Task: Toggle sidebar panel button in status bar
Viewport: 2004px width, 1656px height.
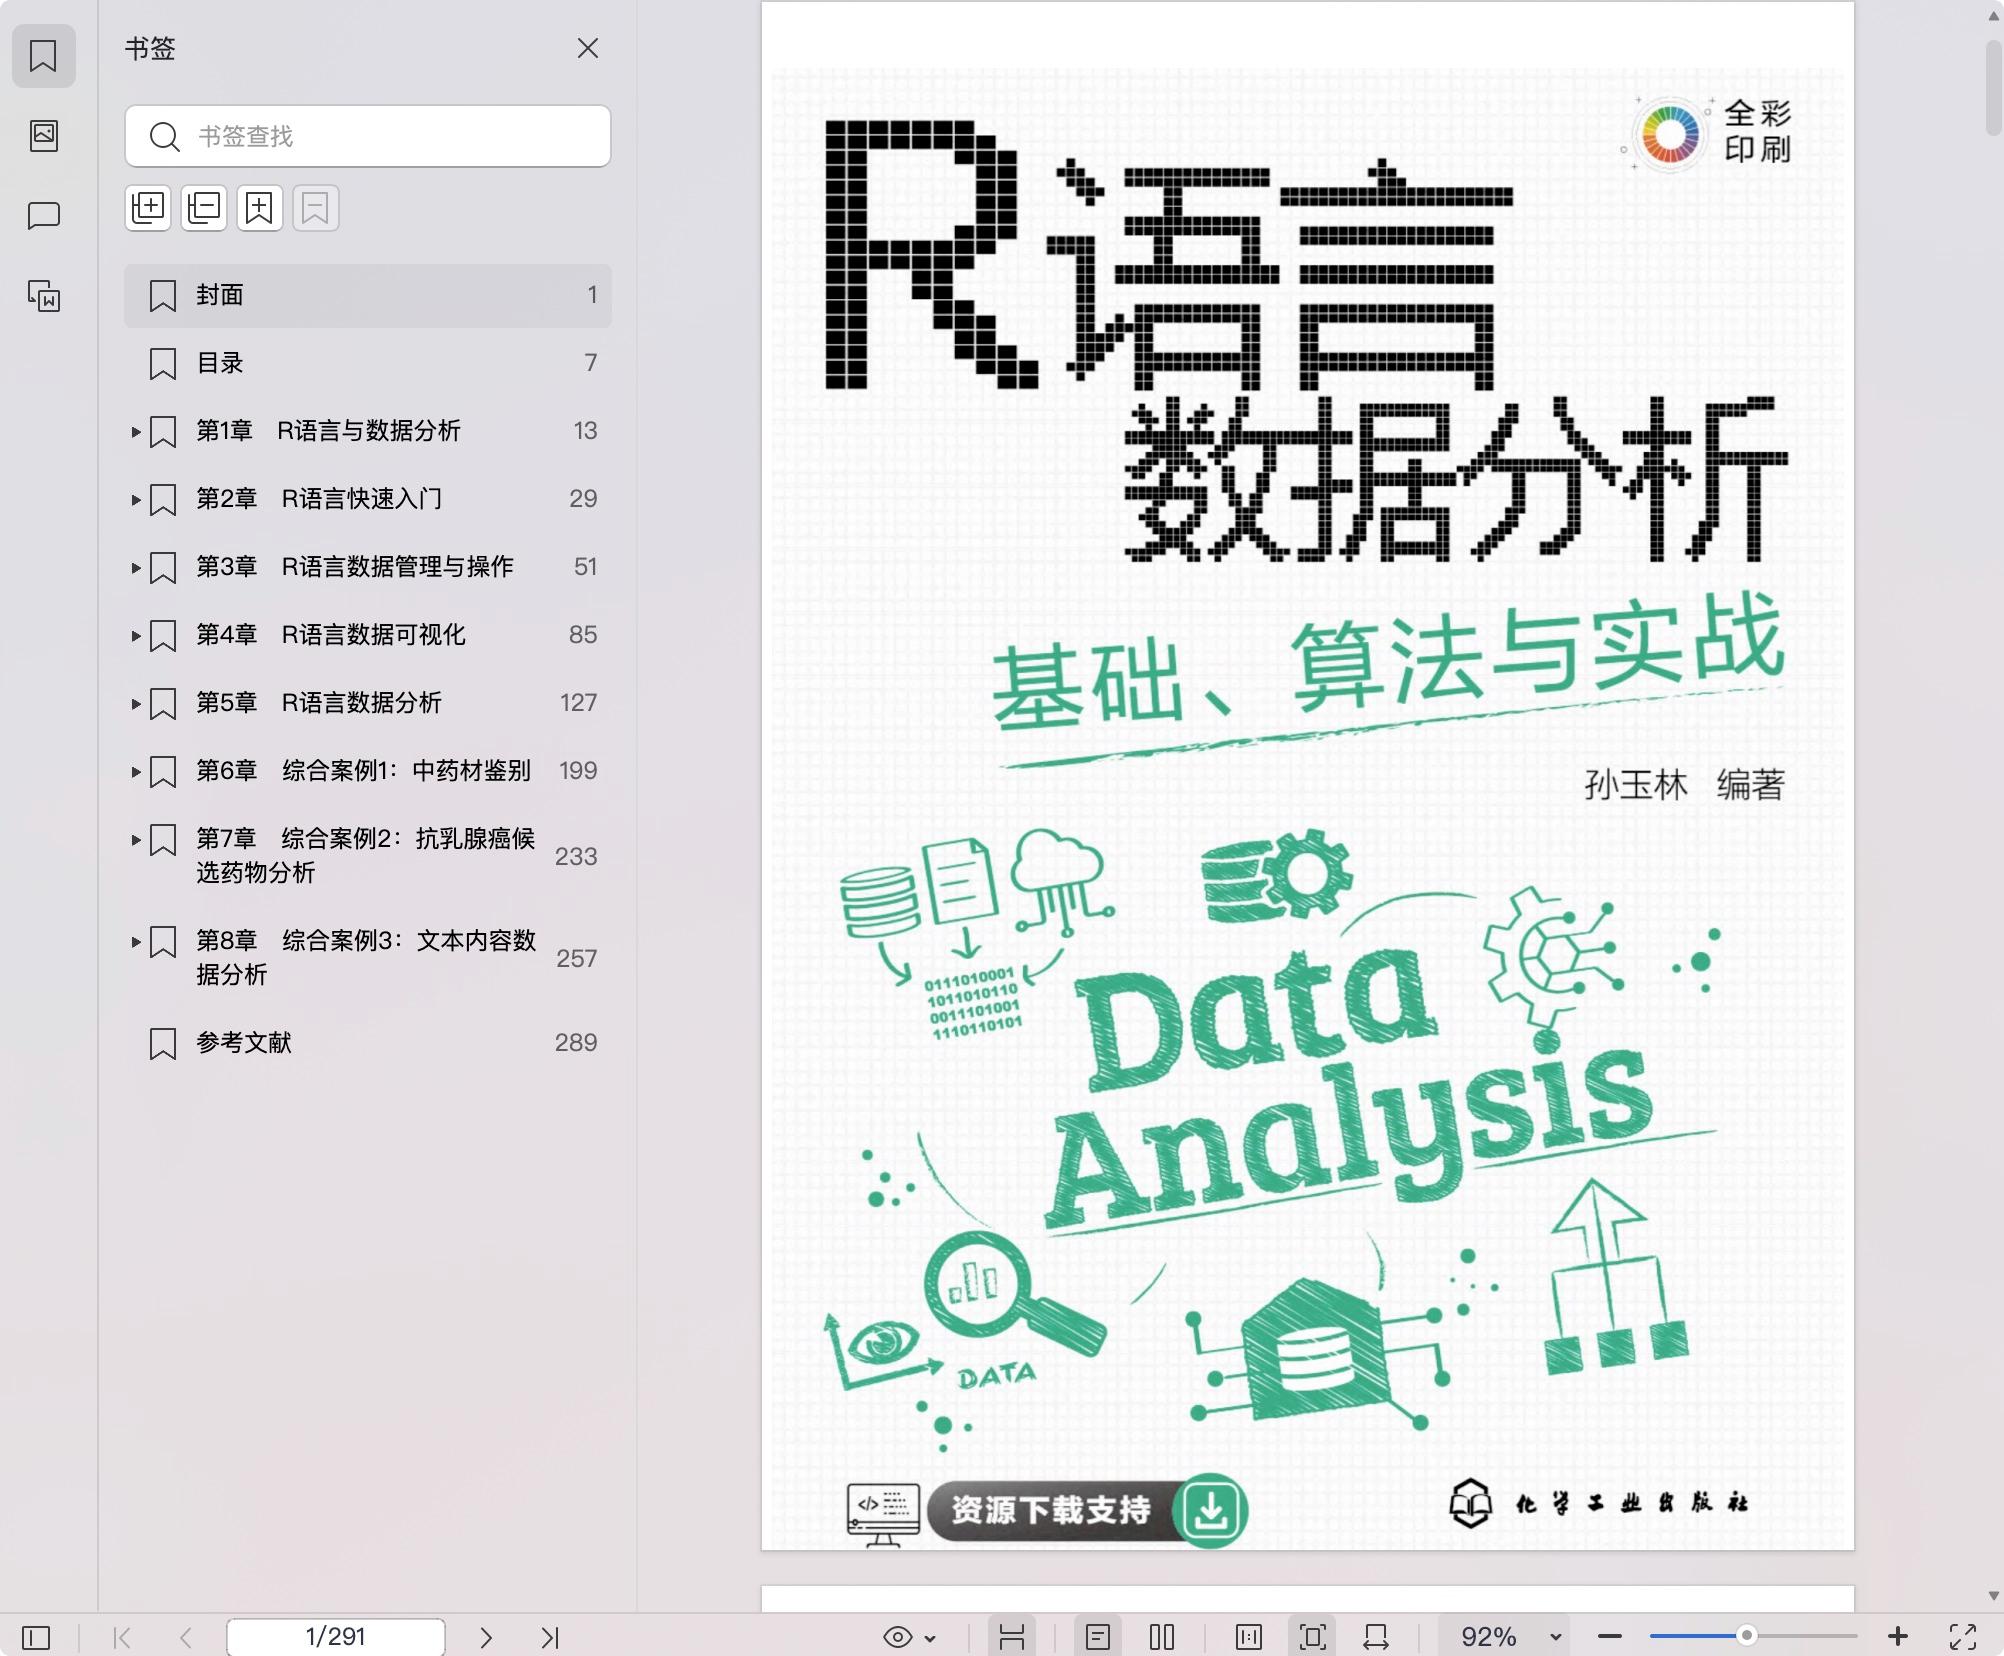Action: click(x=36, y=1637)
